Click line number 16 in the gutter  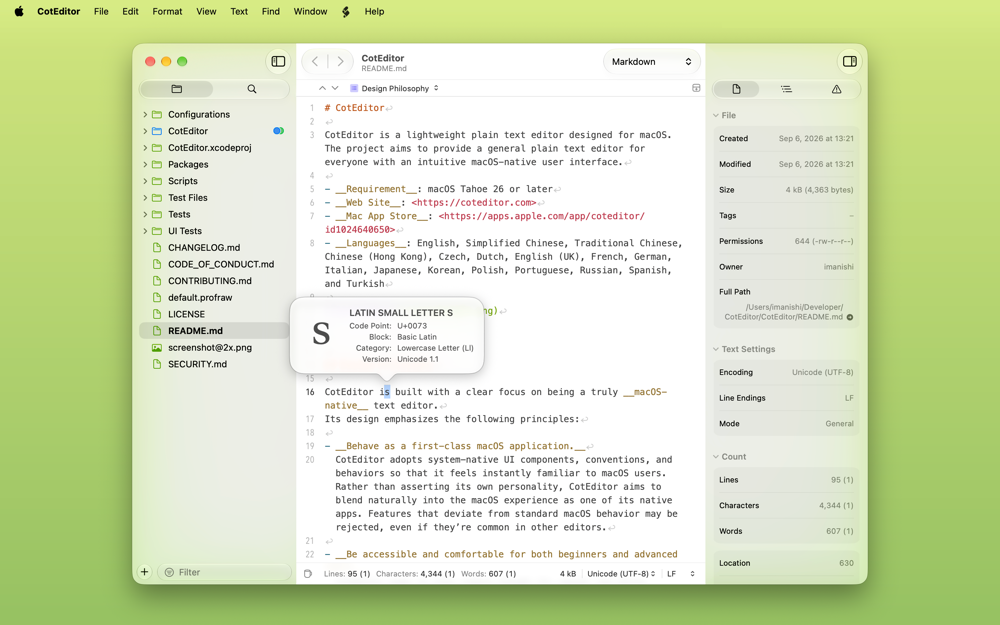pos(310,392)
